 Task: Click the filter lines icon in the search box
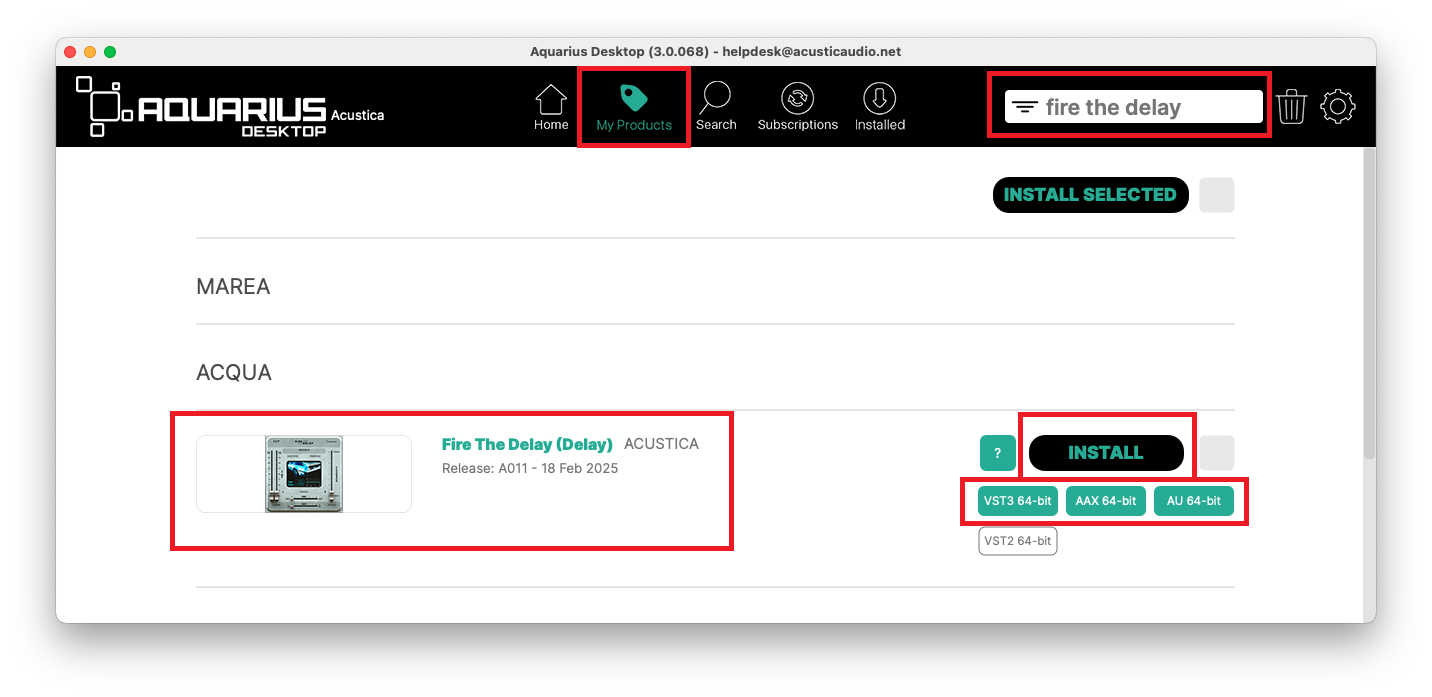tap(1024, 107)
